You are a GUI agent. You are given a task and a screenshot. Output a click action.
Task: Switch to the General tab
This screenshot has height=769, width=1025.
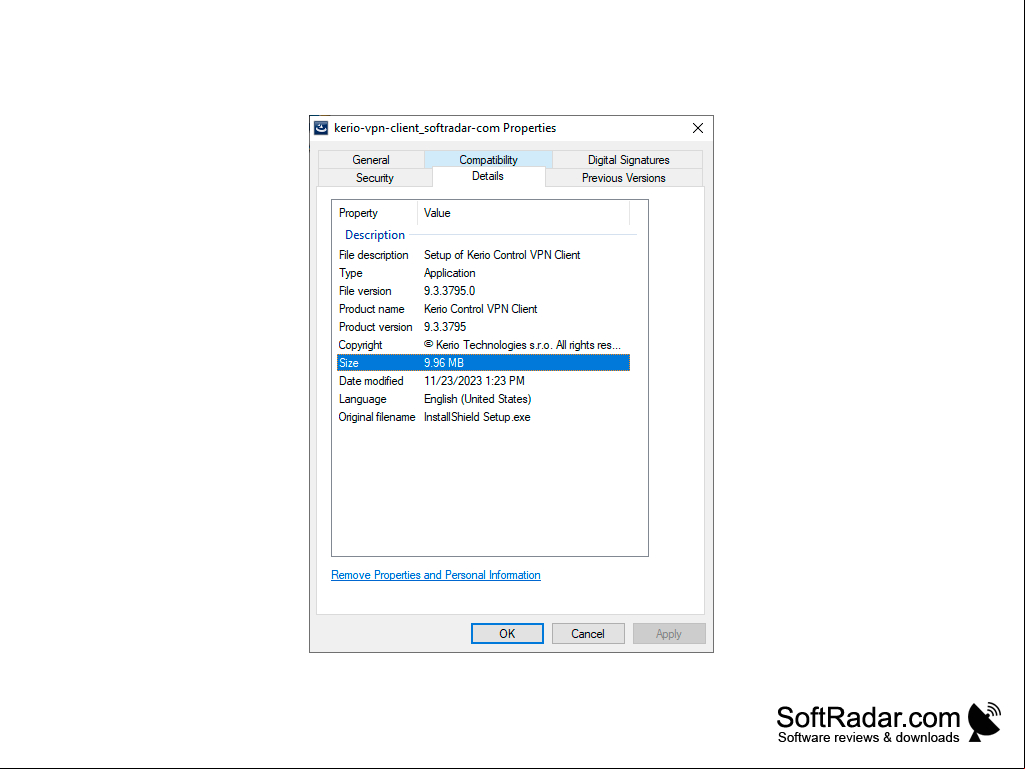tap(371, 160)
